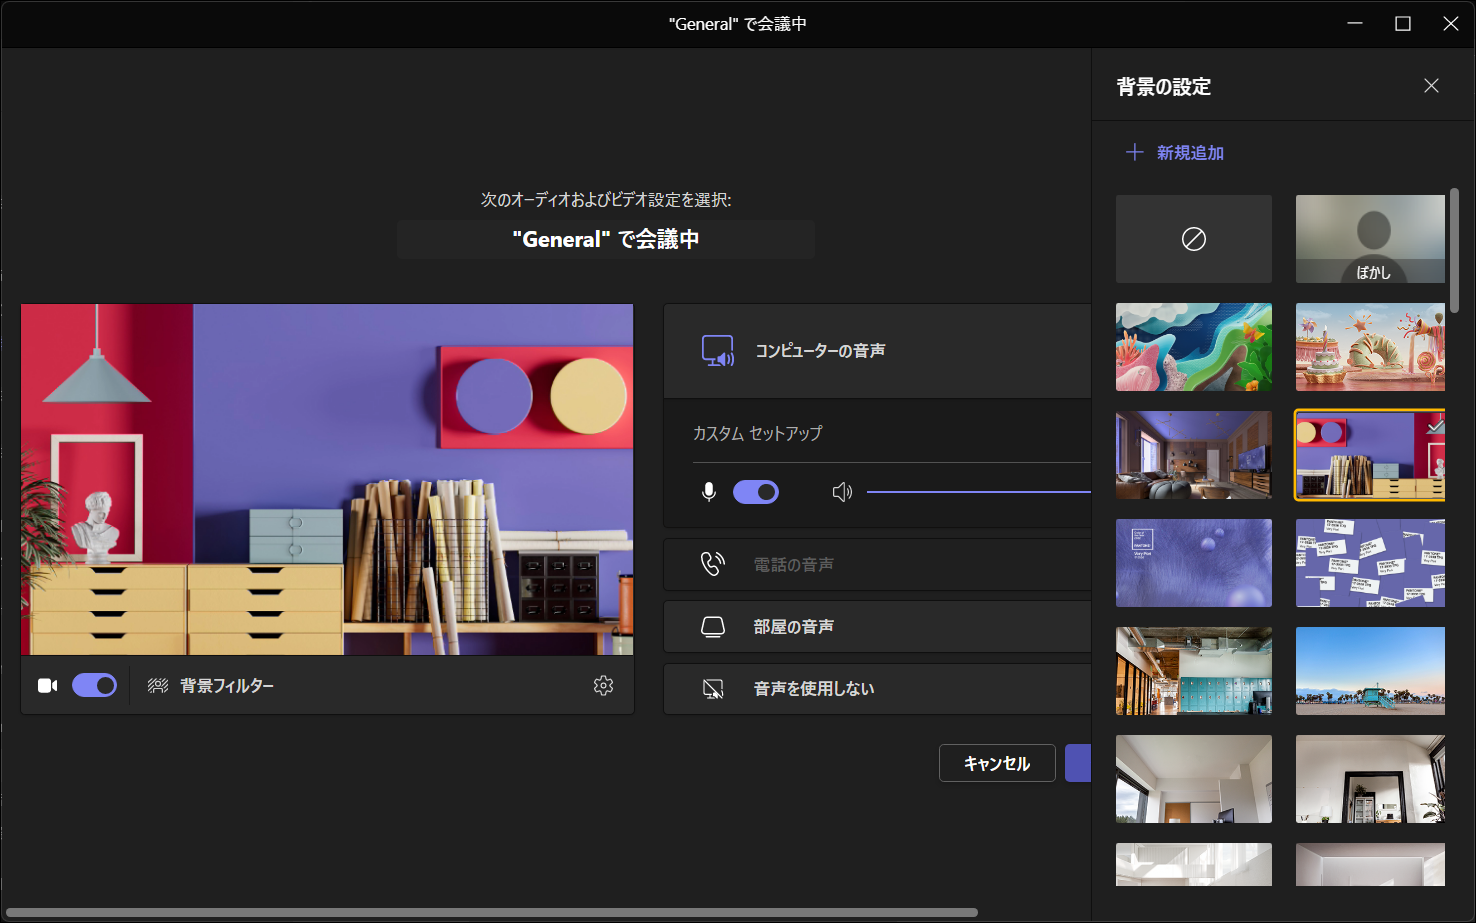
Task: Click the plus icon next to 新規追加
Action: click(1134, 152)
